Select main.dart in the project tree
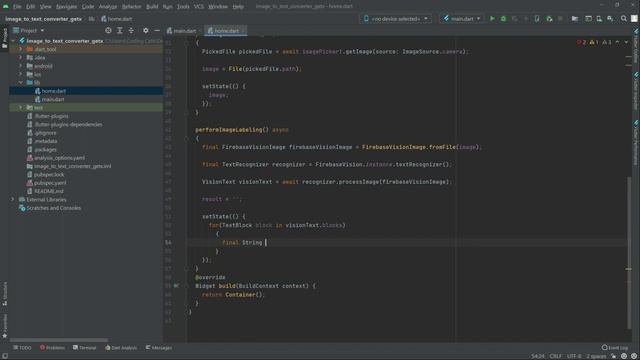This screenshot has width=640, height=360. (53, 99)
